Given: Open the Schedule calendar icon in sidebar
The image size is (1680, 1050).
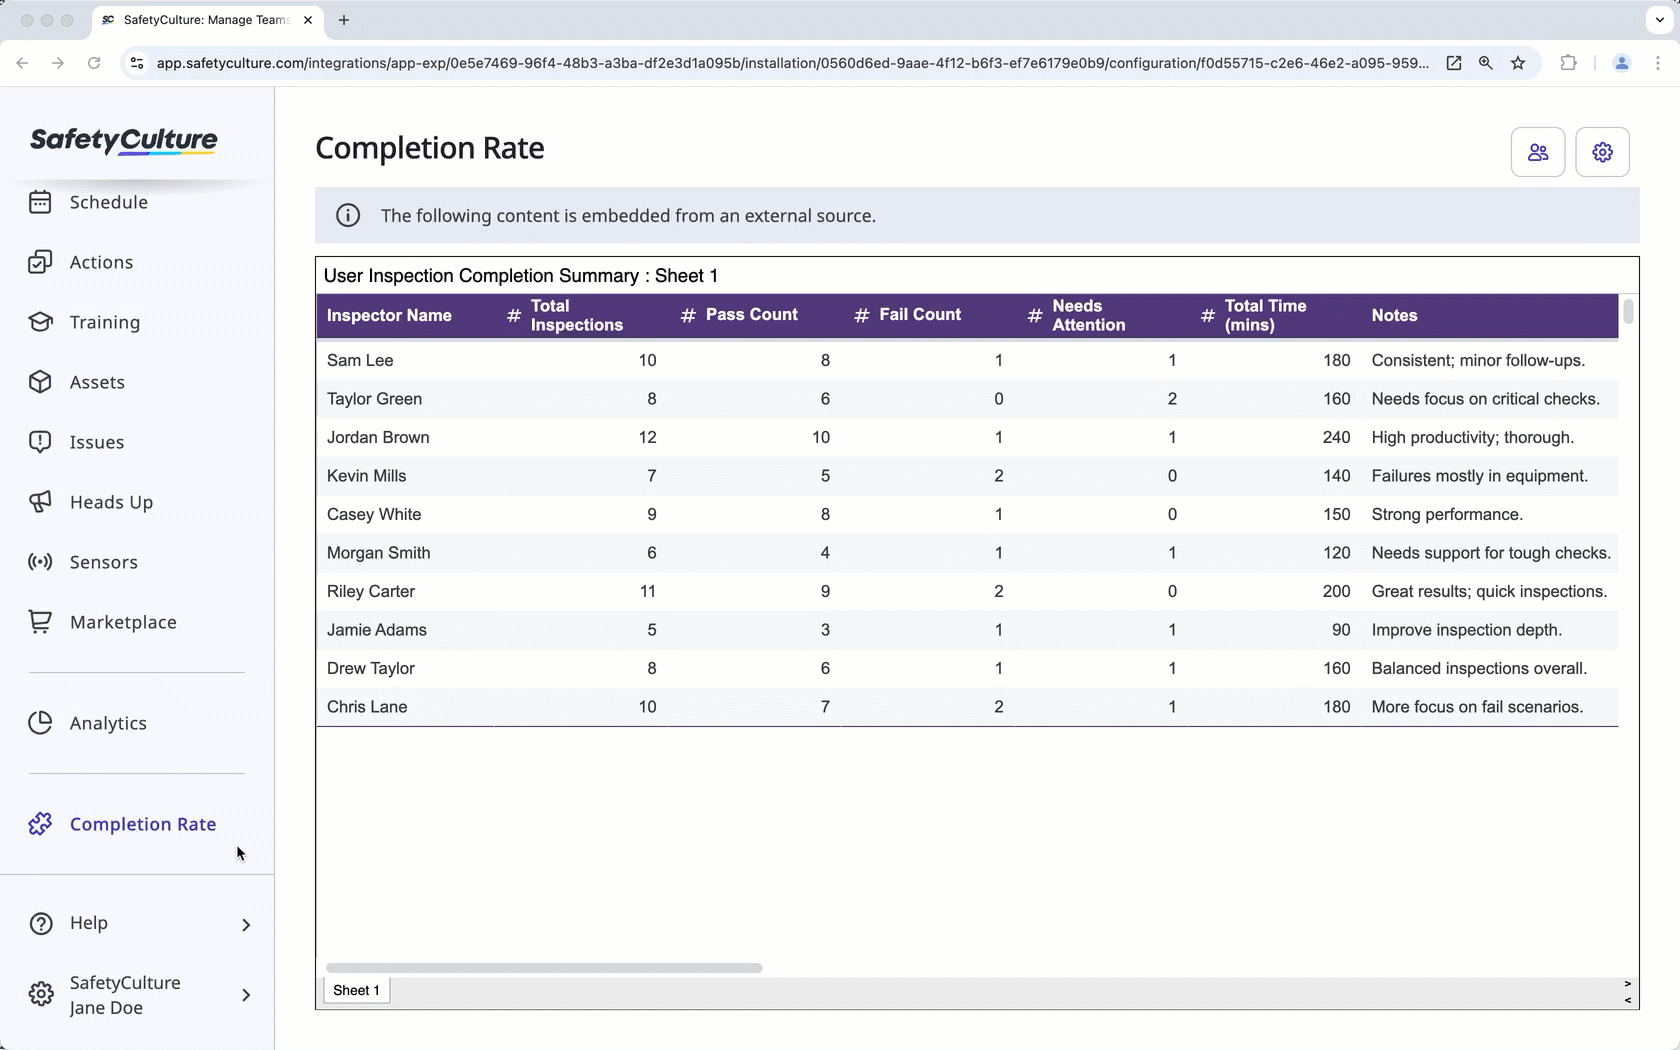Looking at the screenshot, I should [40, 202].
